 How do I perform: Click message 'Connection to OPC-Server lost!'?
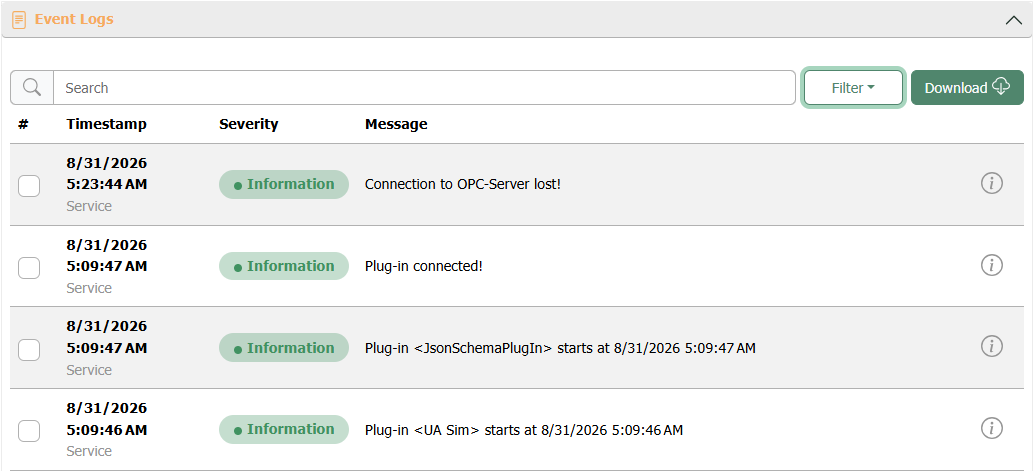(x=462, y=184)
